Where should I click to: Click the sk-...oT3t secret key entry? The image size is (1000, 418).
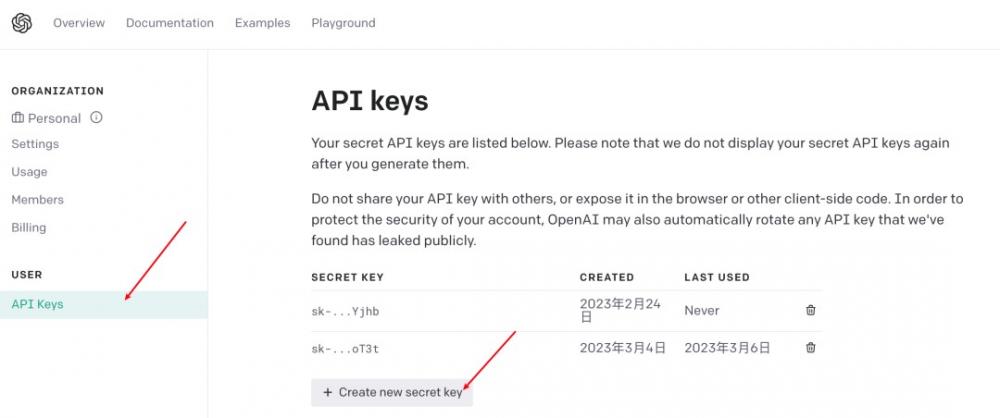coord(345,348)
